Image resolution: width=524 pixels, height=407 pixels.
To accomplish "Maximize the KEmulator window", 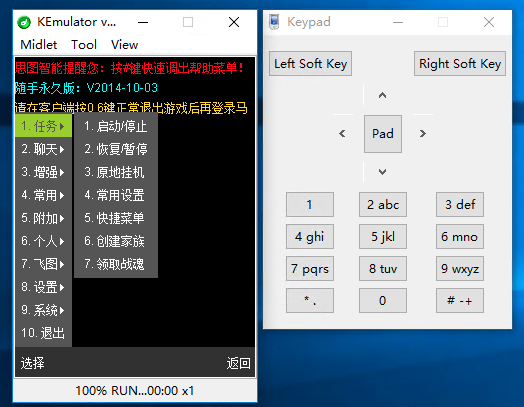I will [188, 22].
